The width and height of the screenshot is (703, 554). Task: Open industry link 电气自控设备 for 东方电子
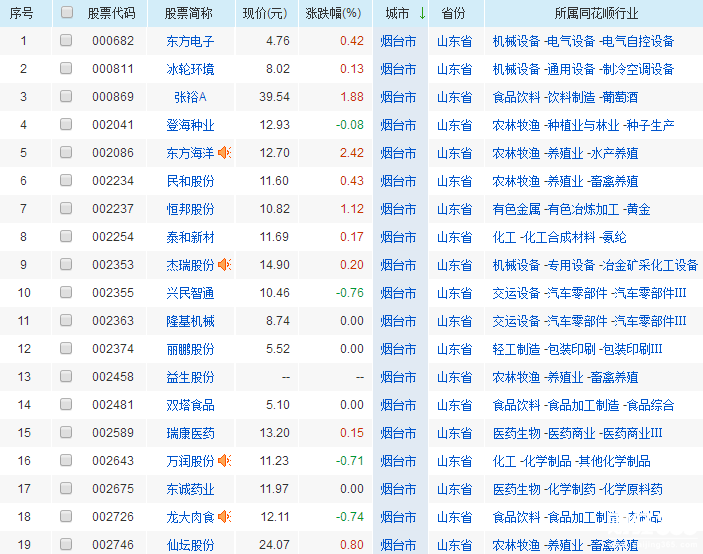pyautogui.click(x=638, y=41)
